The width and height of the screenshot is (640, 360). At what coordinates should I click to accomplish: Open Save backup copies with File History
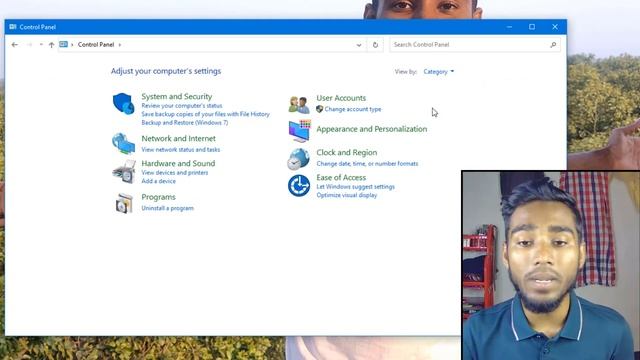point(205,114)
